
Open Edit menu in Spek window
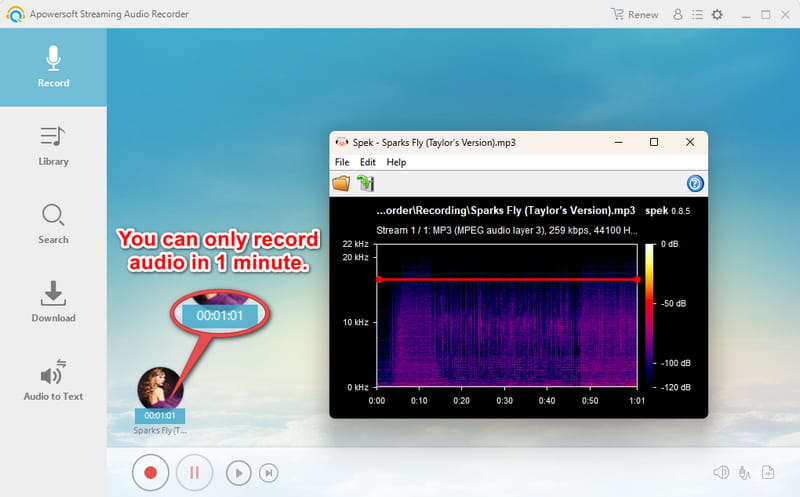pyautogui.click(x=367, y=162)
